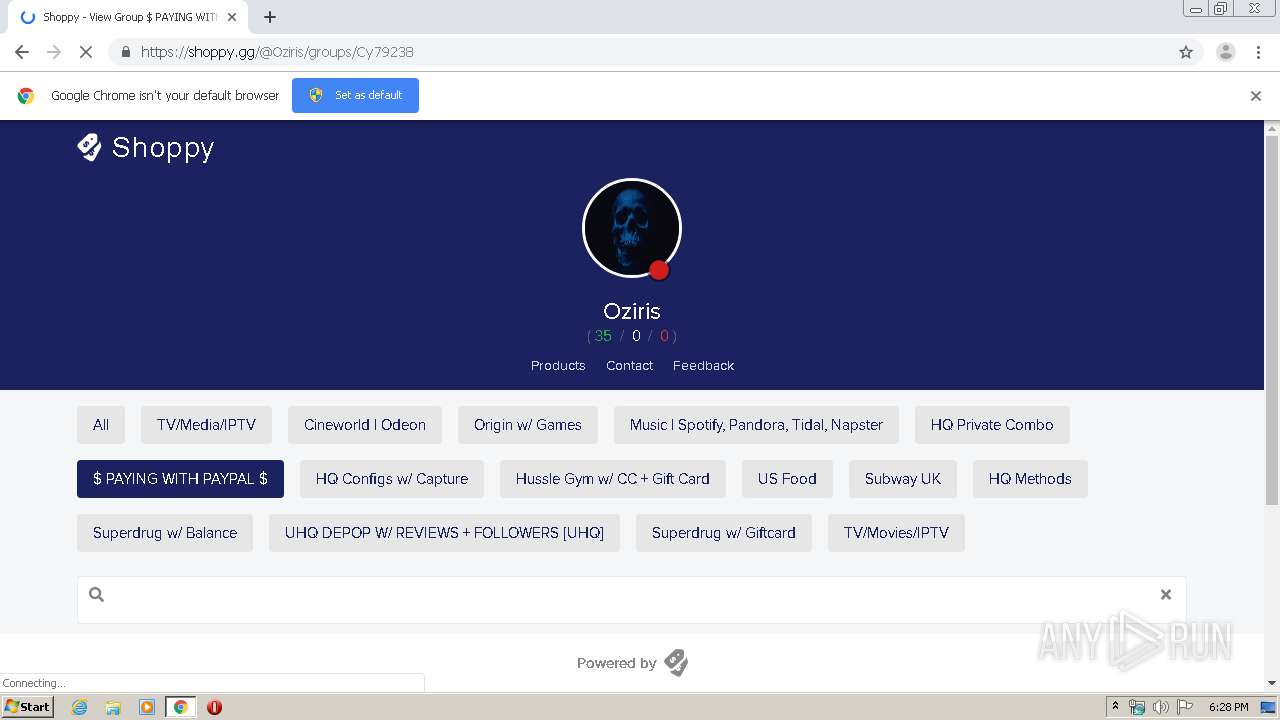Select the All category filter

click(x=101, y=425)
